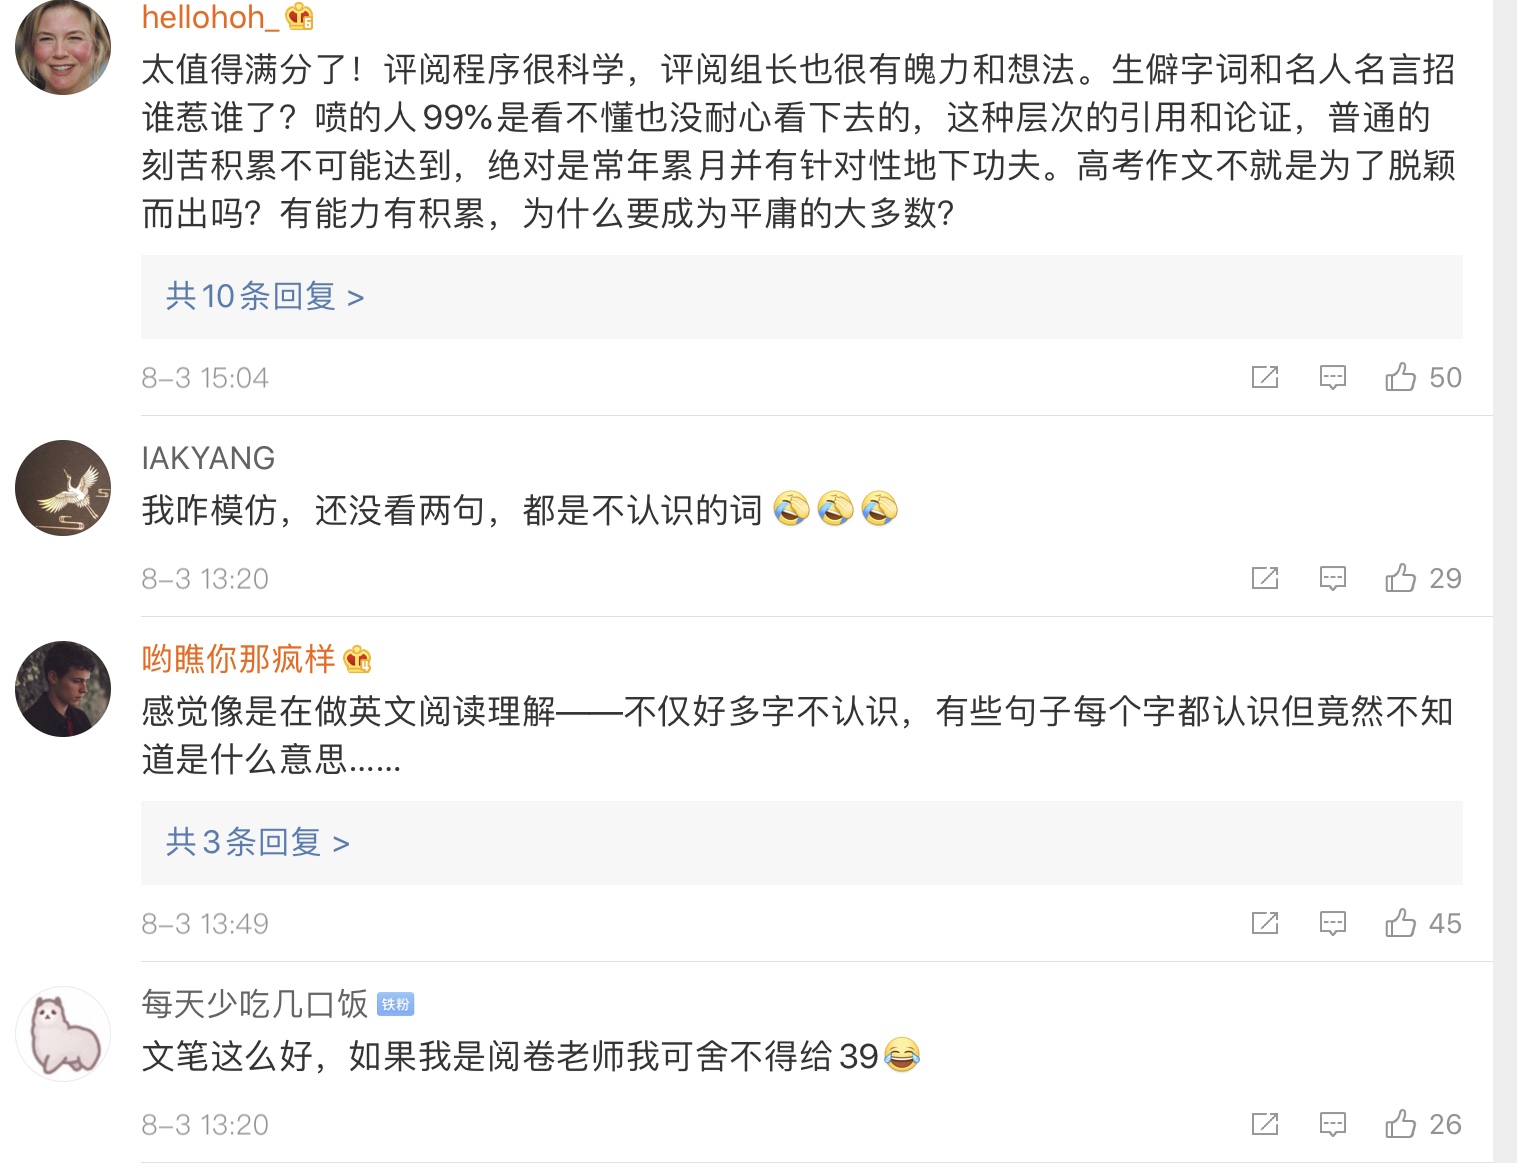Click the 铁粉 badge next to 每天少吃几口饭
The image size is (1517, 1163).
click(x=395, y=1003)
